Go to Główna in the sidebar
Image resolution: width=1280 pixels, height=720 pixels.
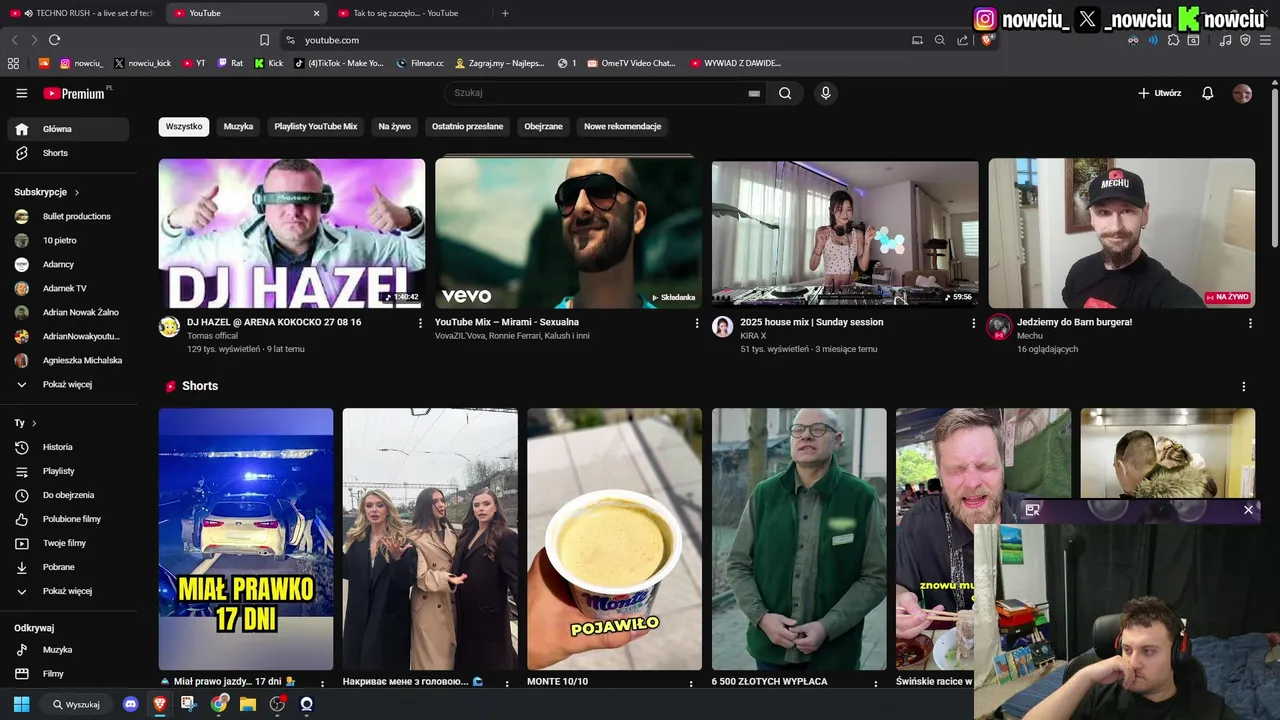point(68,129)
